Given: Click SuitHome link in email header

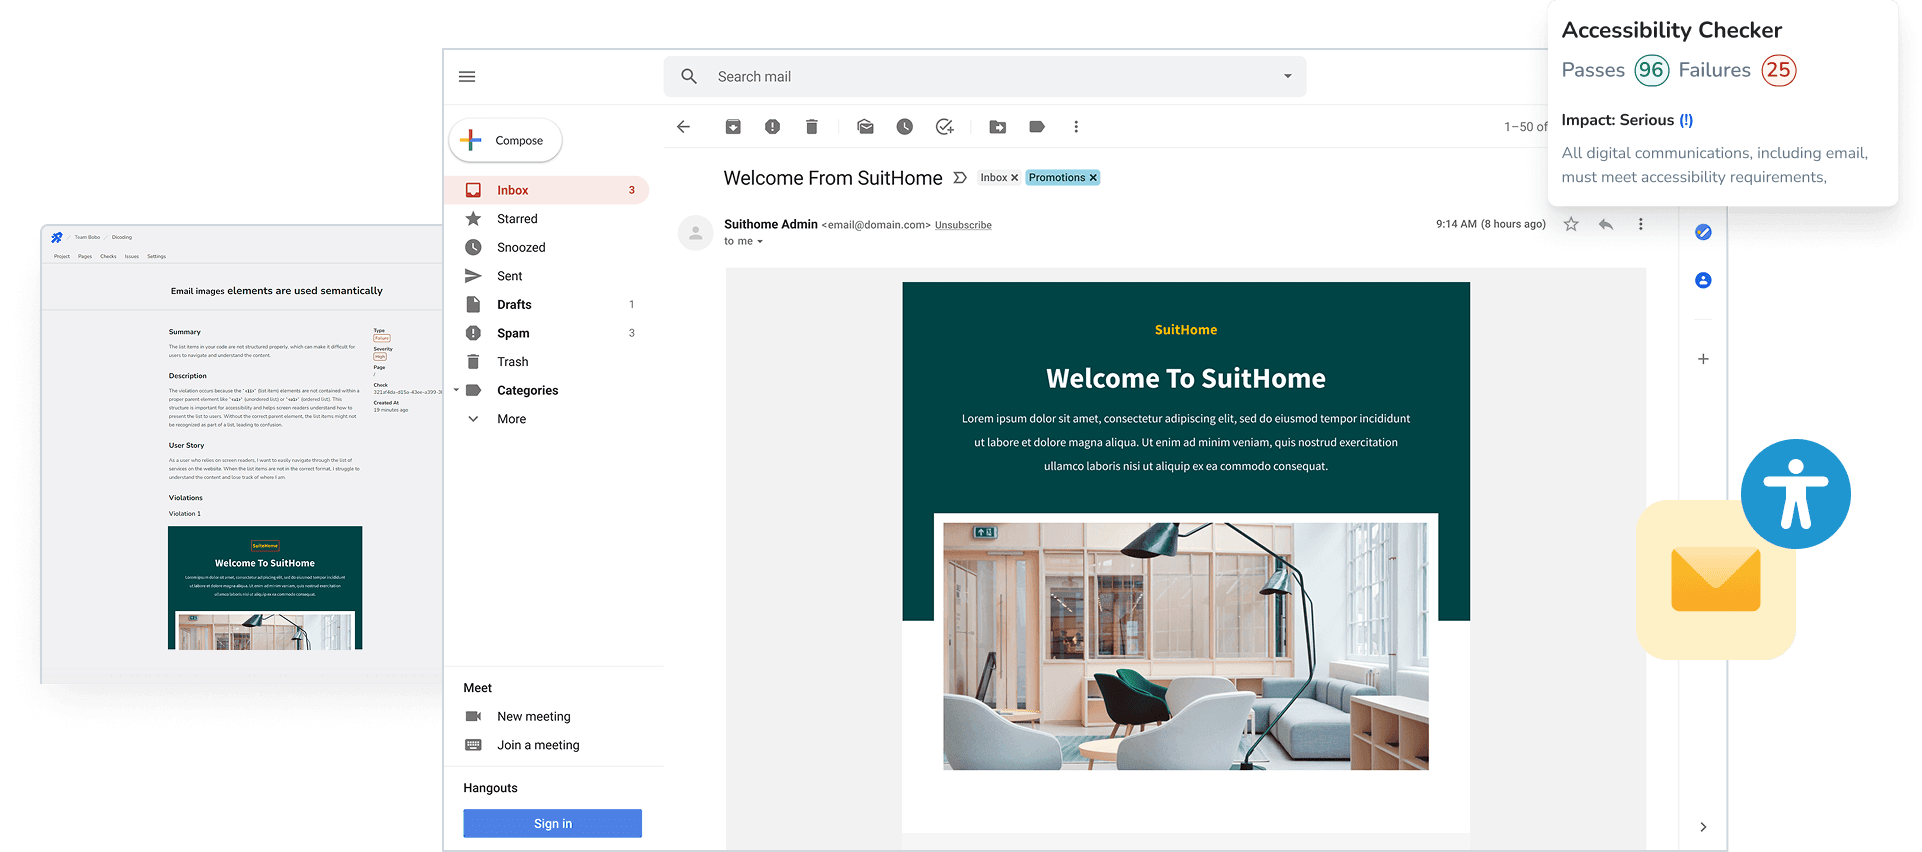Looking at the screenshot, I should (x=1186, y=330).
